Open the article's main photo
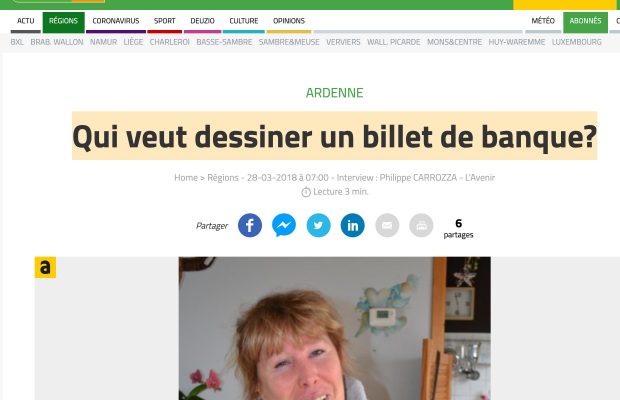Image resolution: width=620 pixels, height=400 pixels. [x=335, y=328]
